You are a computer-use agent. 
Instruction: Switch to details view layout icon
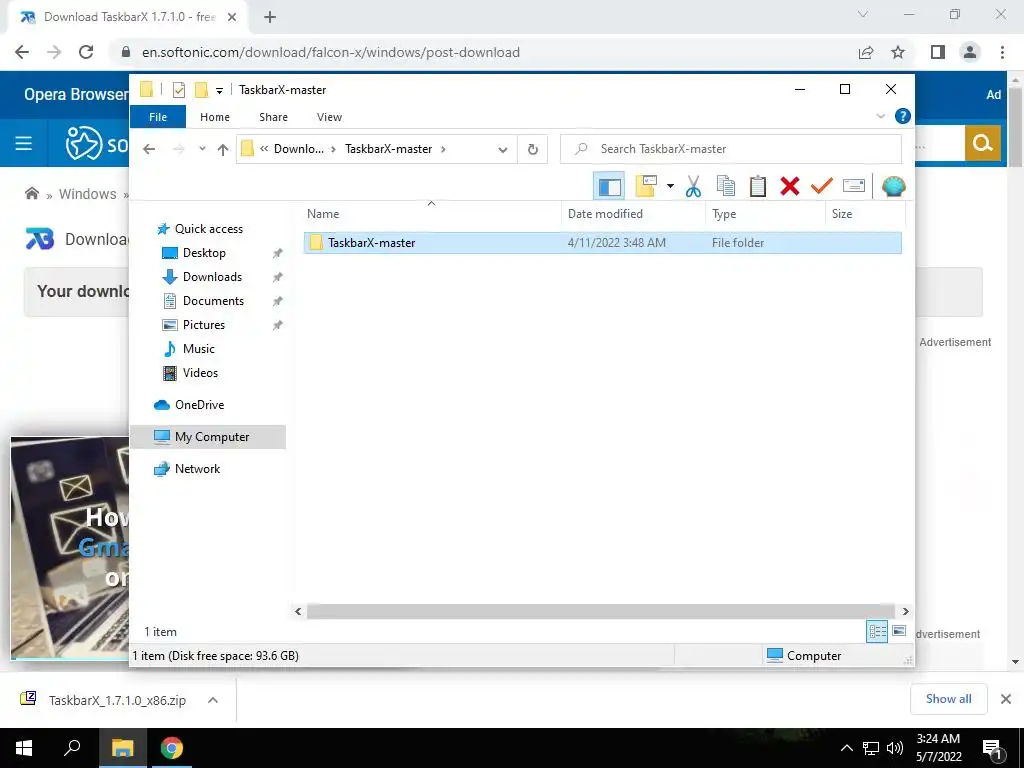coord(877,631)
